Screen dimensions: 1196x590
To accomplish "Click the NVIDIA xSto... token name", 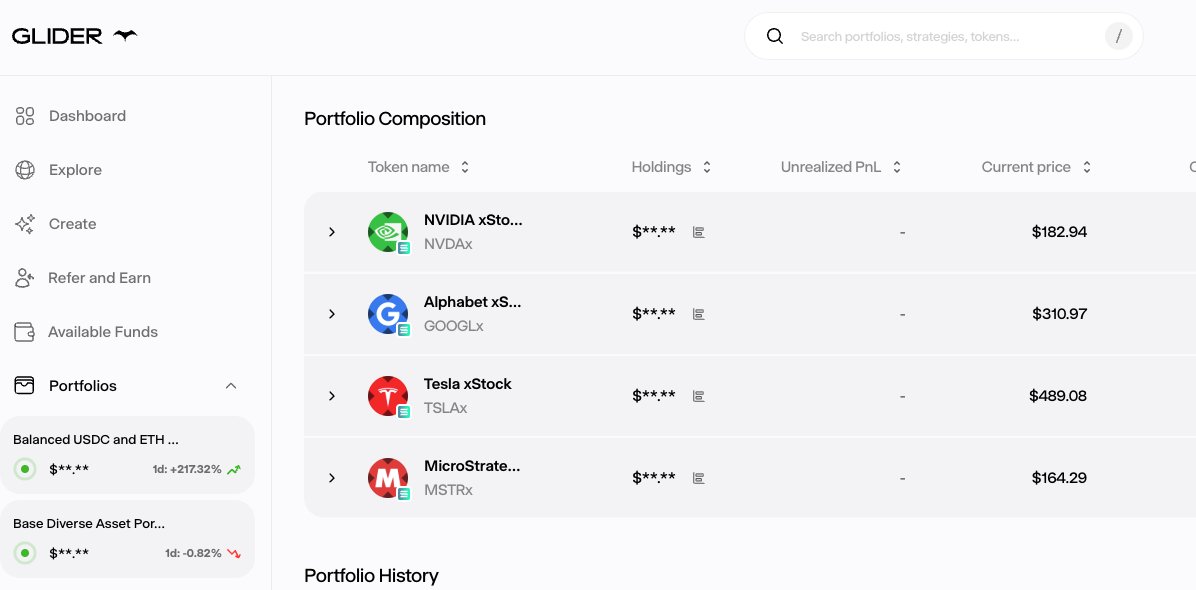I will pyautogui.click(x=473, y=220).
